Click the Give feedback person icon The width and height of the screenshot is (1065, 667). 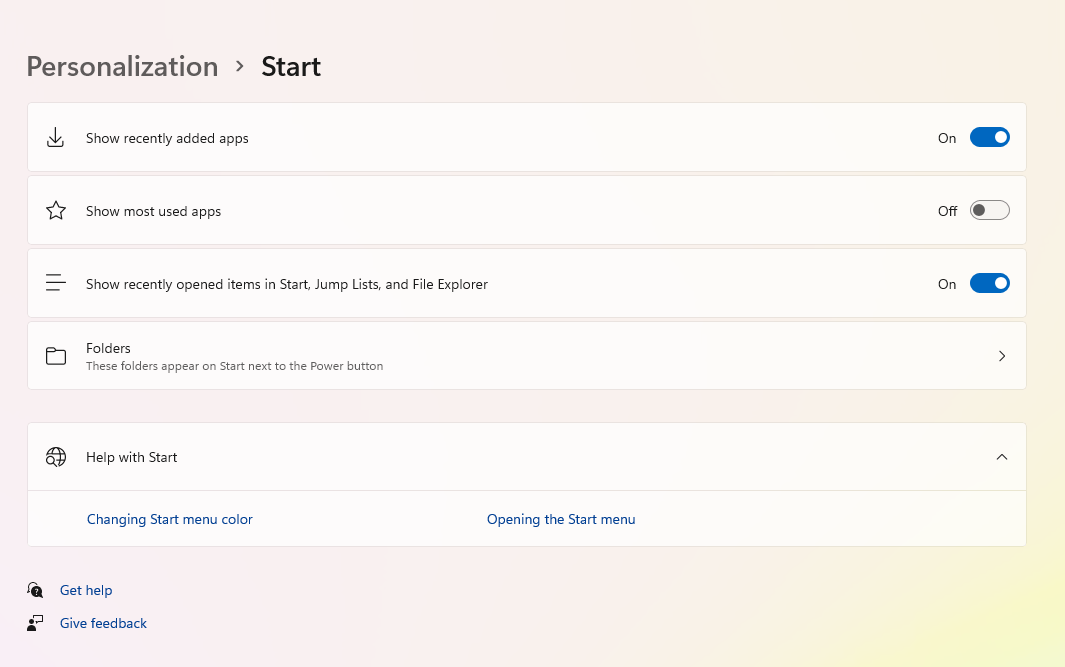pyautogui.click(x=35, y=623)
